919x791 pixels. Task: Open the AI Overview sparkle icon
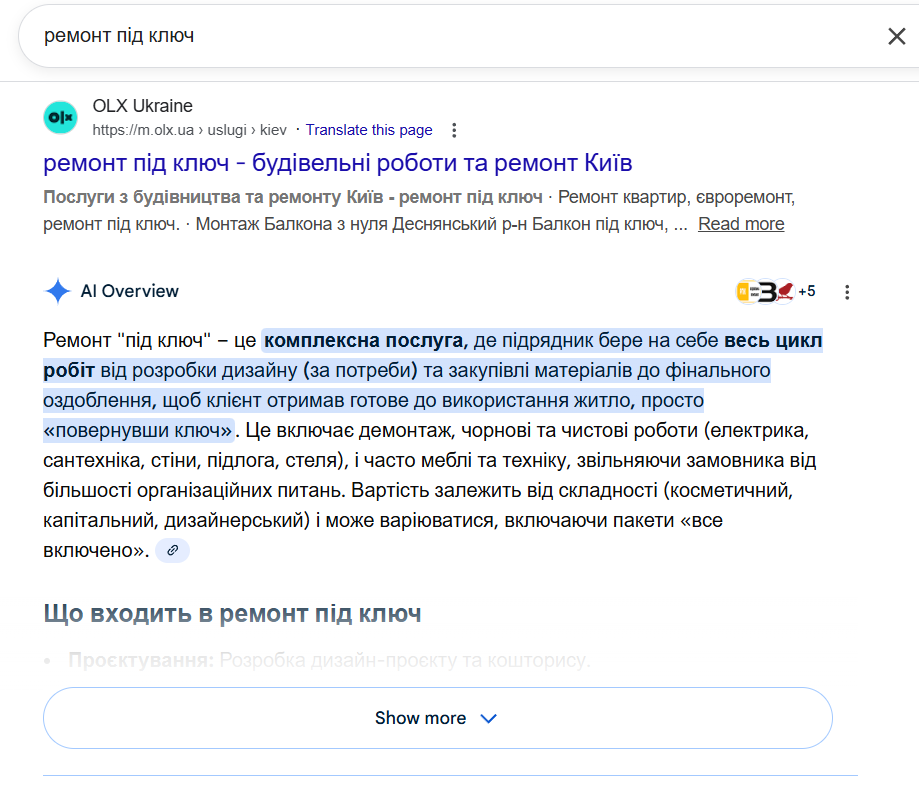pos(58,291)
